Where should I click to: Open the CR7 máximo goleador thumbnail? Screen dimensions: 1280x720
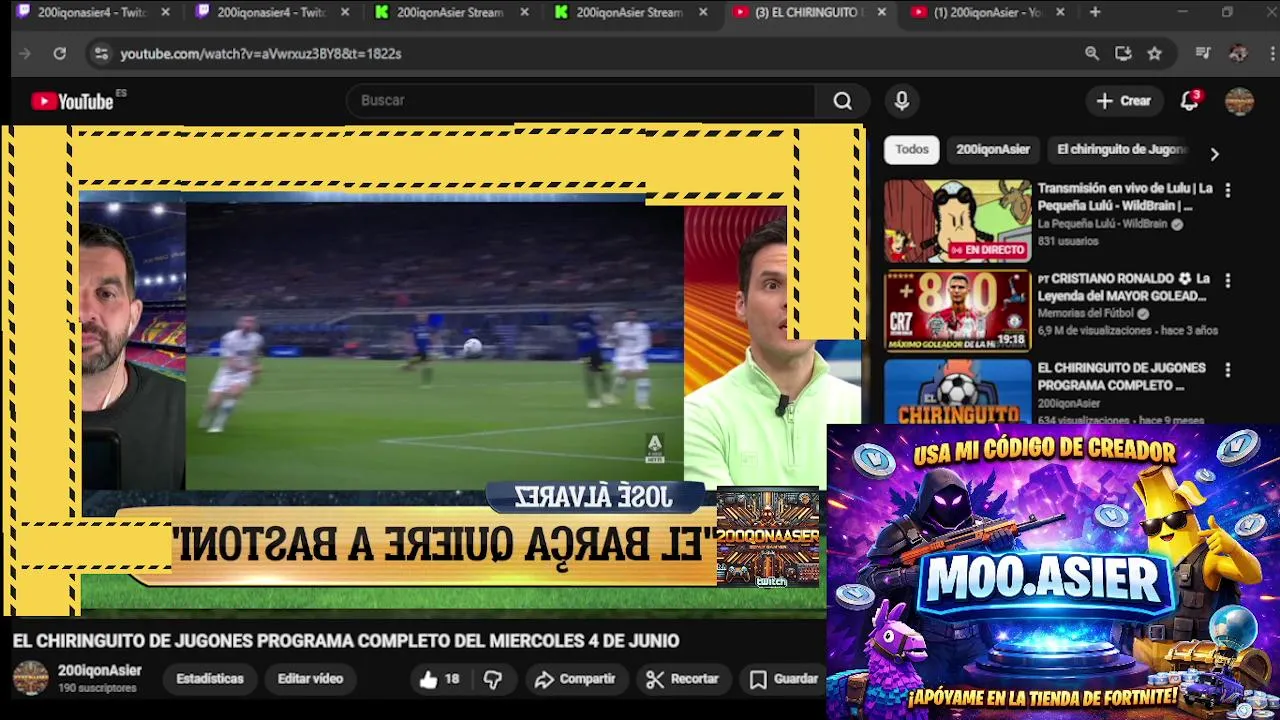tap(957, 311)
